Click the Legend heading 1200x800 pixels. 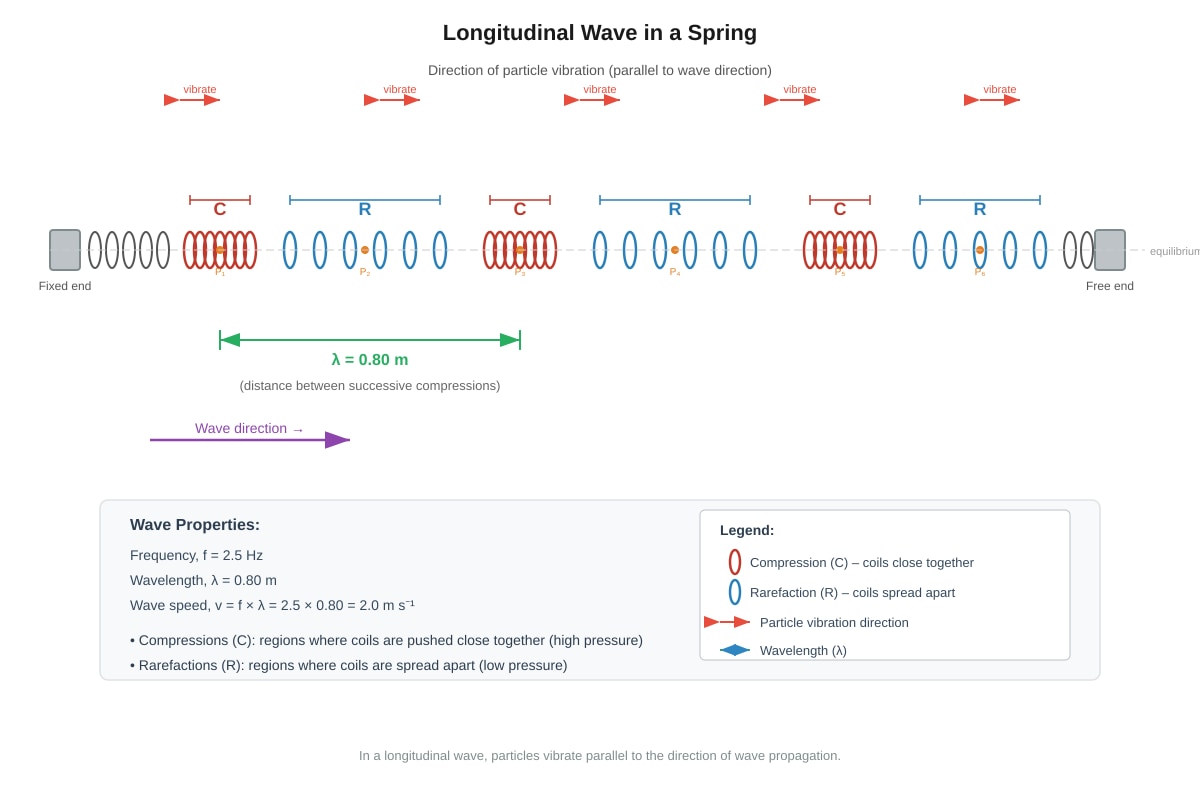pyautogui.click(x=747, y=530)
